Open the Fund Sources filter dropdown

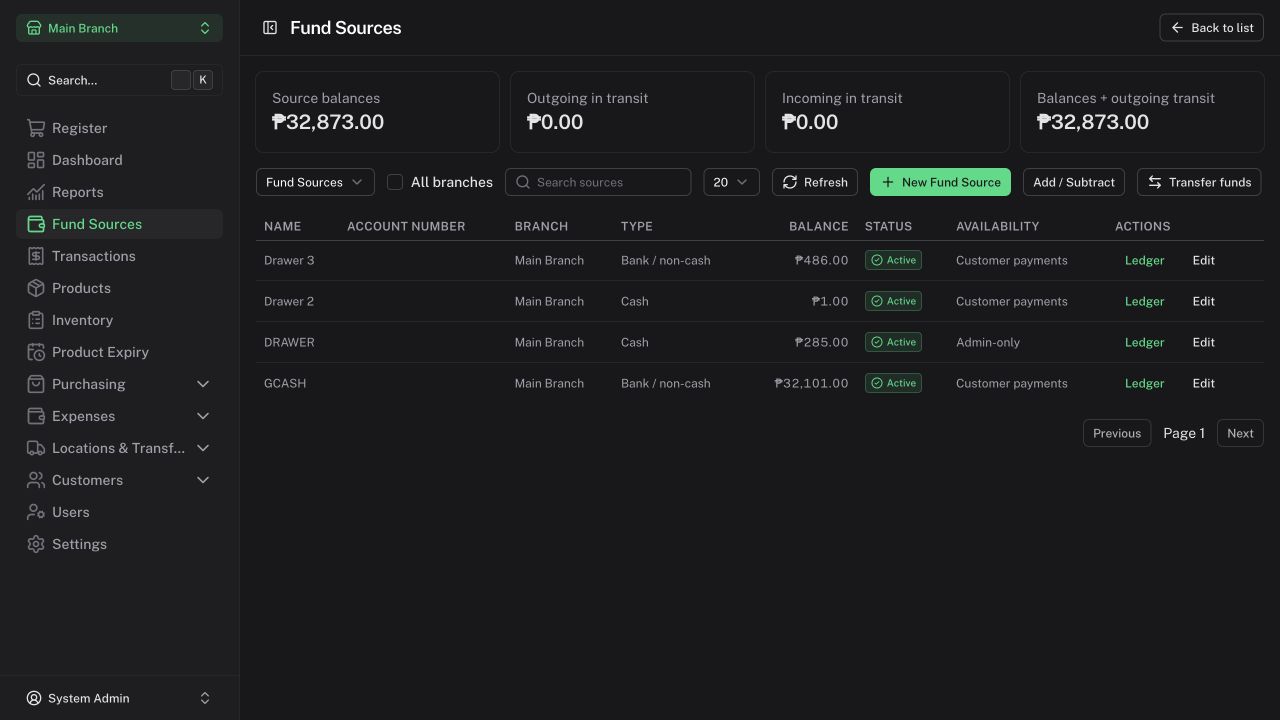[315, 182]
